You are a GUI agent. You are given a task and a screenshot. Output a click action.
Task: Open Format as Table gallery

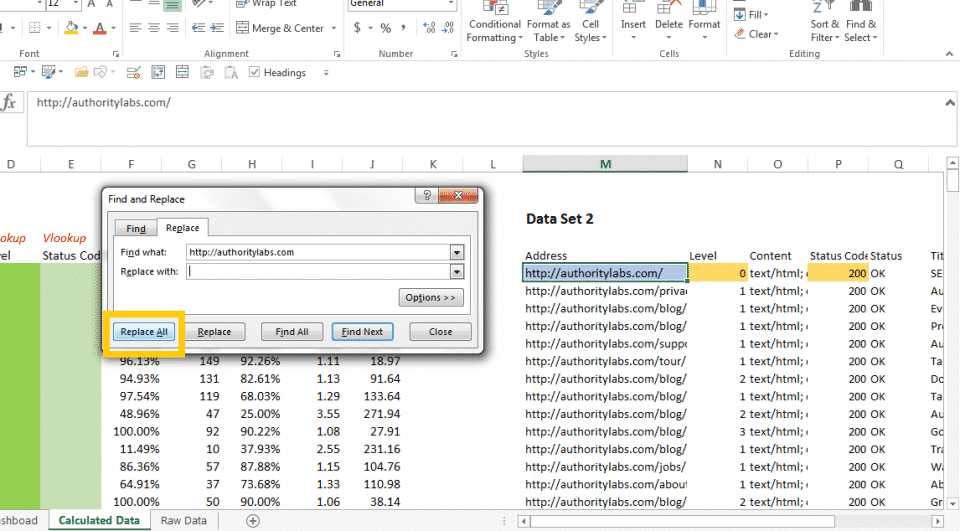click(549, 23)
